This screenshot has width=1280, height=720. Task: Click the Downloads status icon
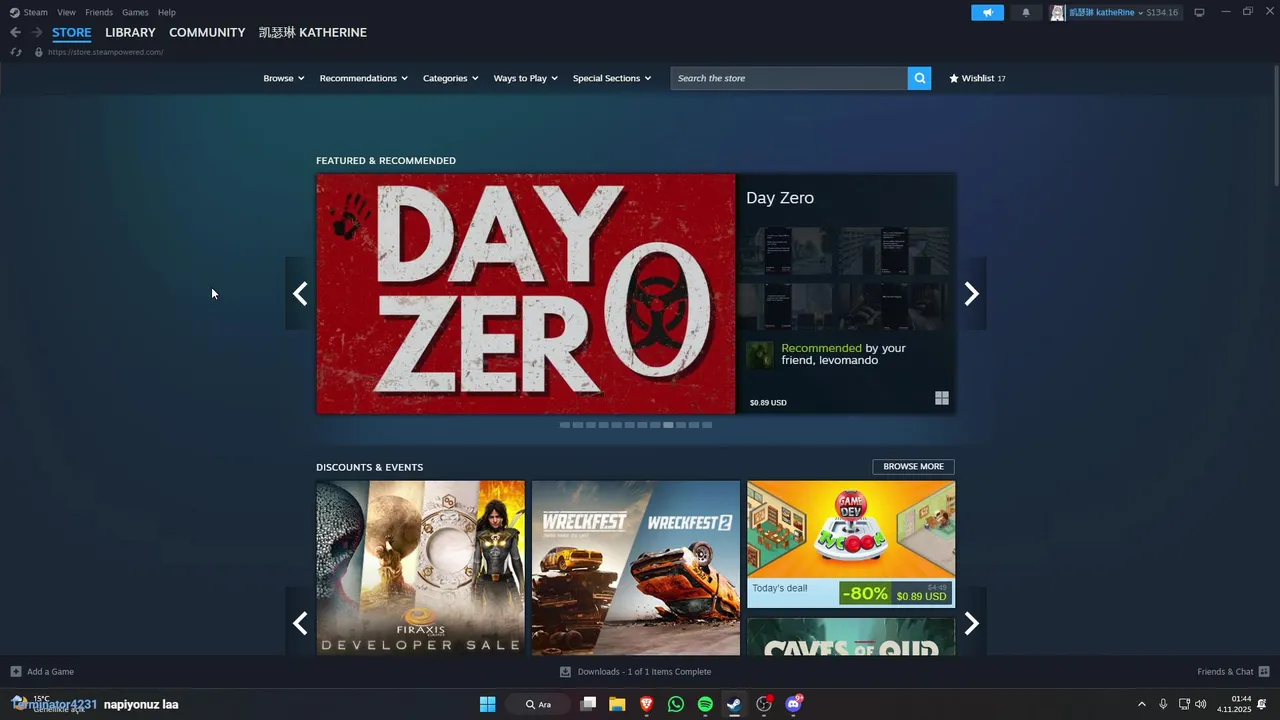pos(565,672)
